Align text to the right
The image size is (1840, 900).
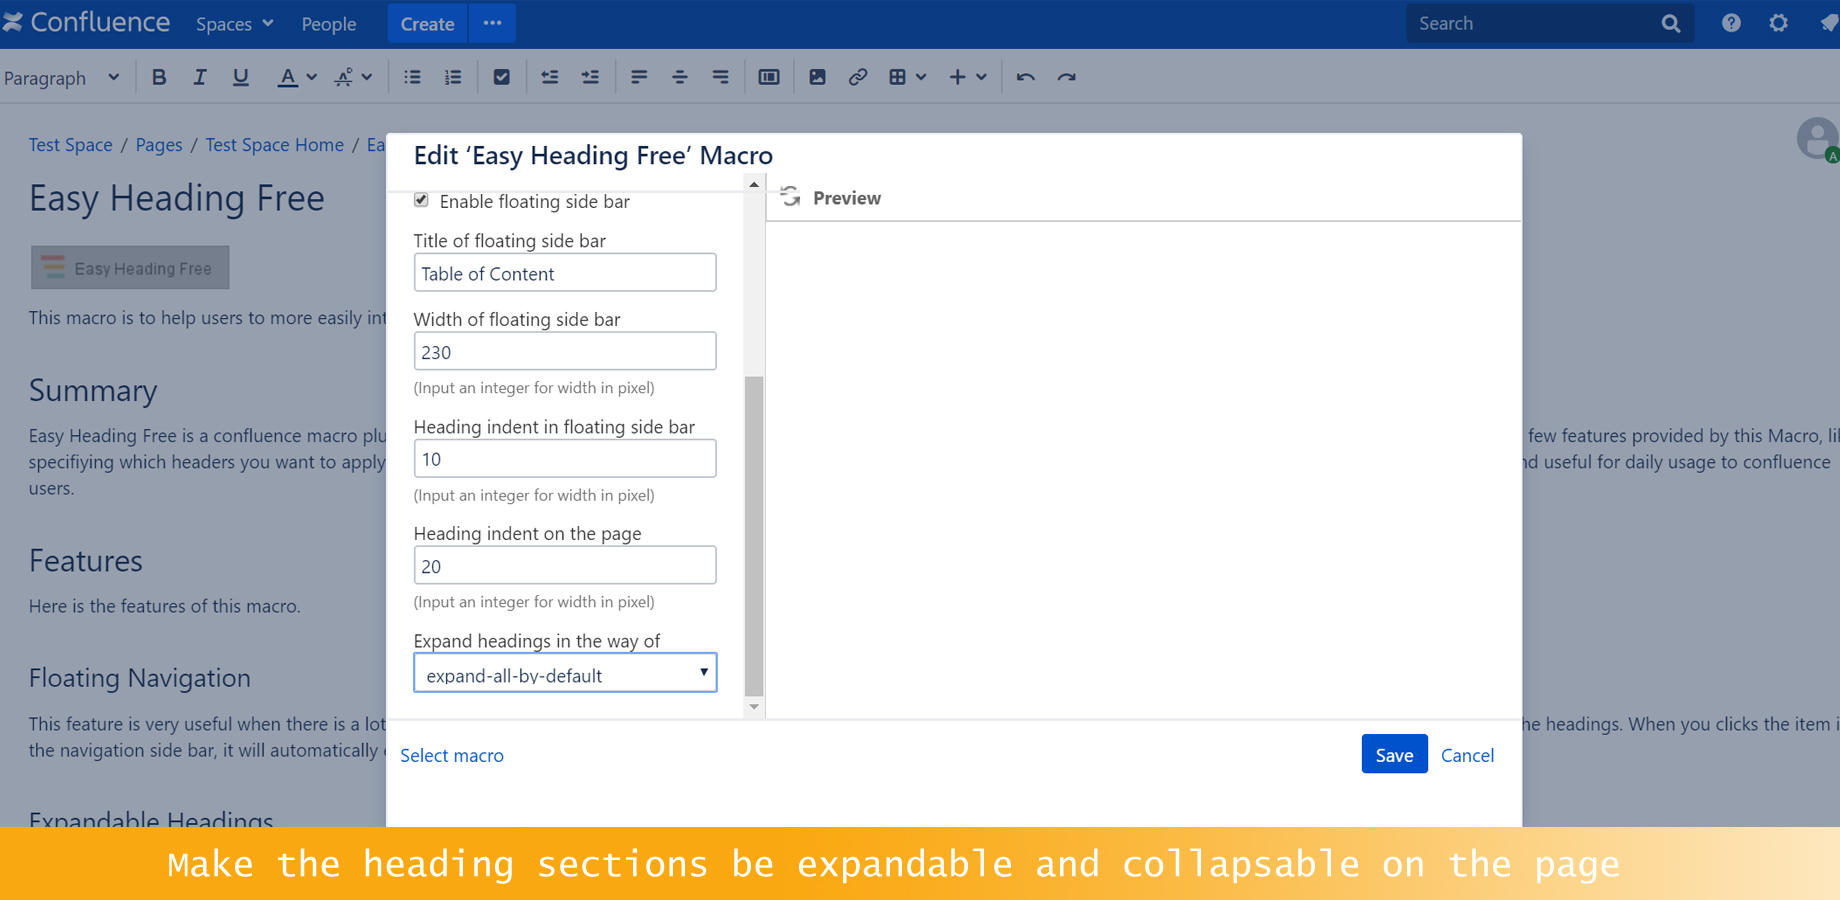[720, 77]
